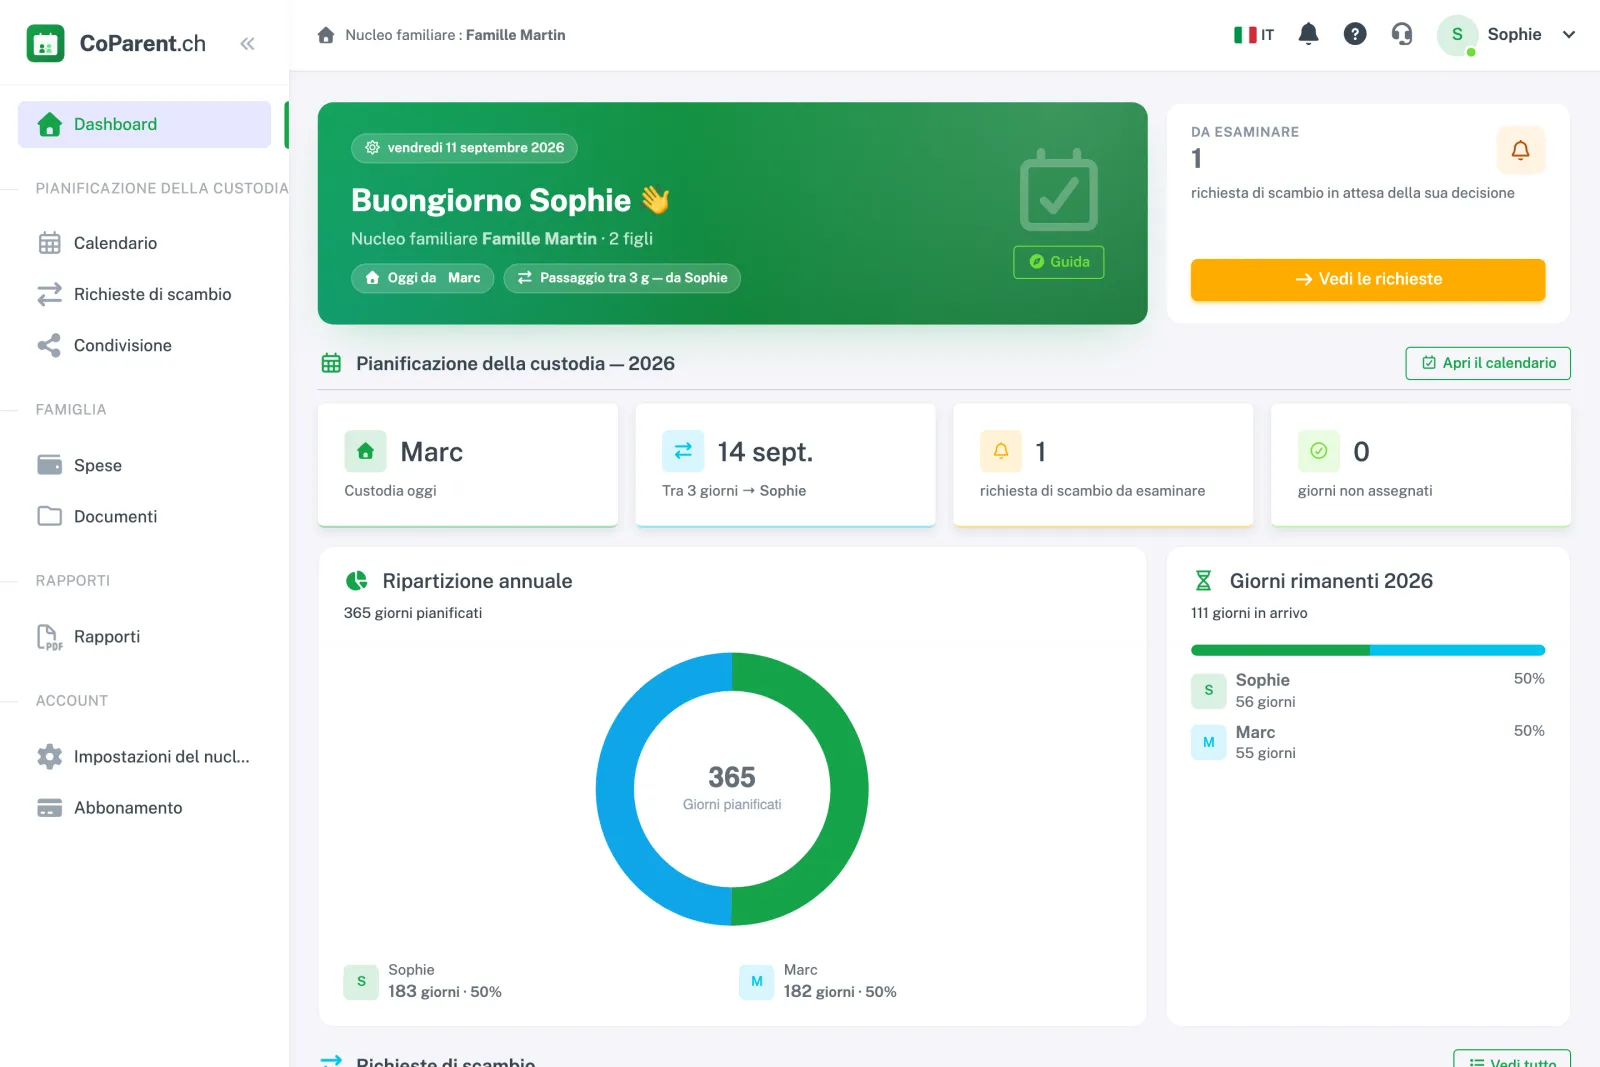Click the hourglass icon beside Giorni rimanenti
The height and width of the screenshot is (1067, 1600).
[x=1204, y=581]
